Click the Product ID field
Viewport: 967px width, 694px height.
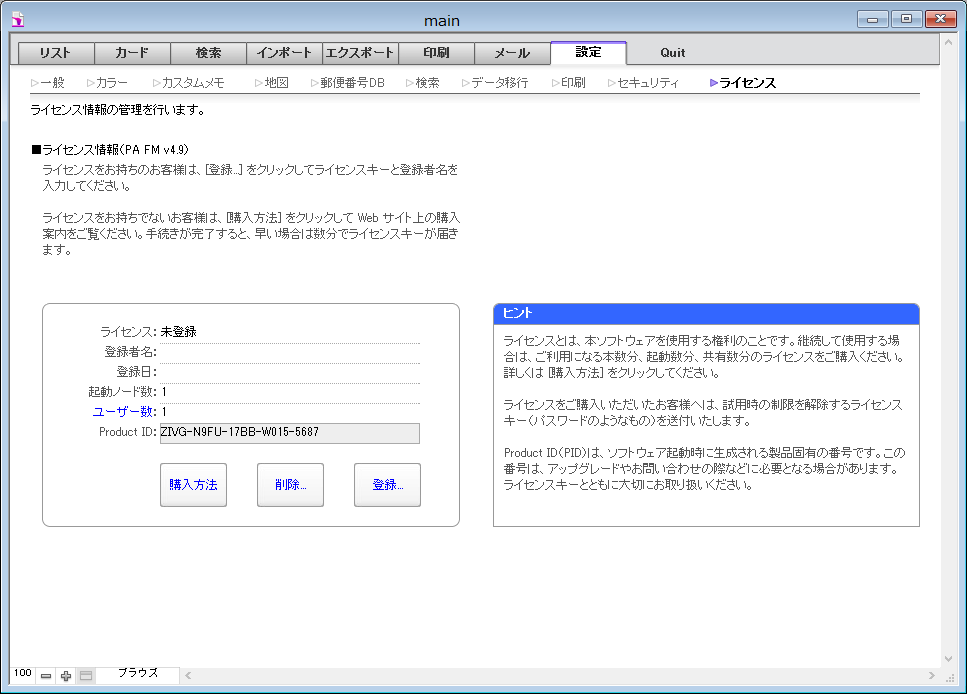(x=289, y=432)
